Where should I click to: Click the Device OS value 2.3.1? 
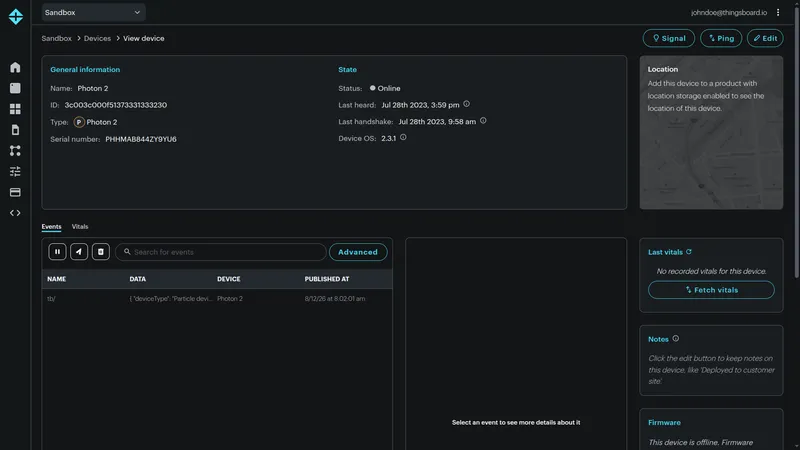tap(389, 138)
